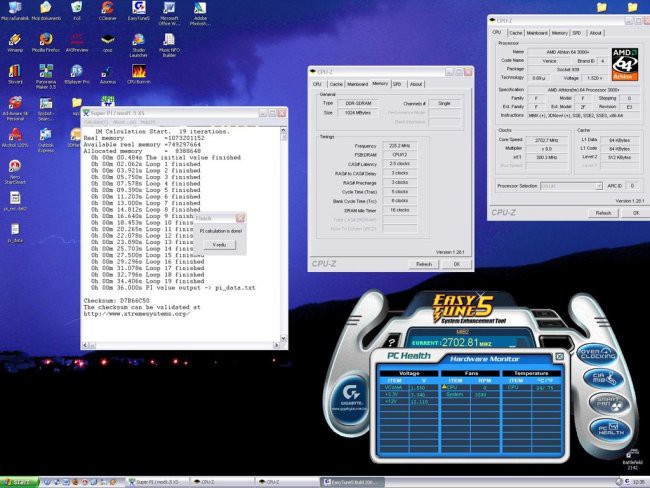The width and height of the screenshot is (650, 488).
Task: Select the Studio Launcher desktop icon
Action: [138, 45]
